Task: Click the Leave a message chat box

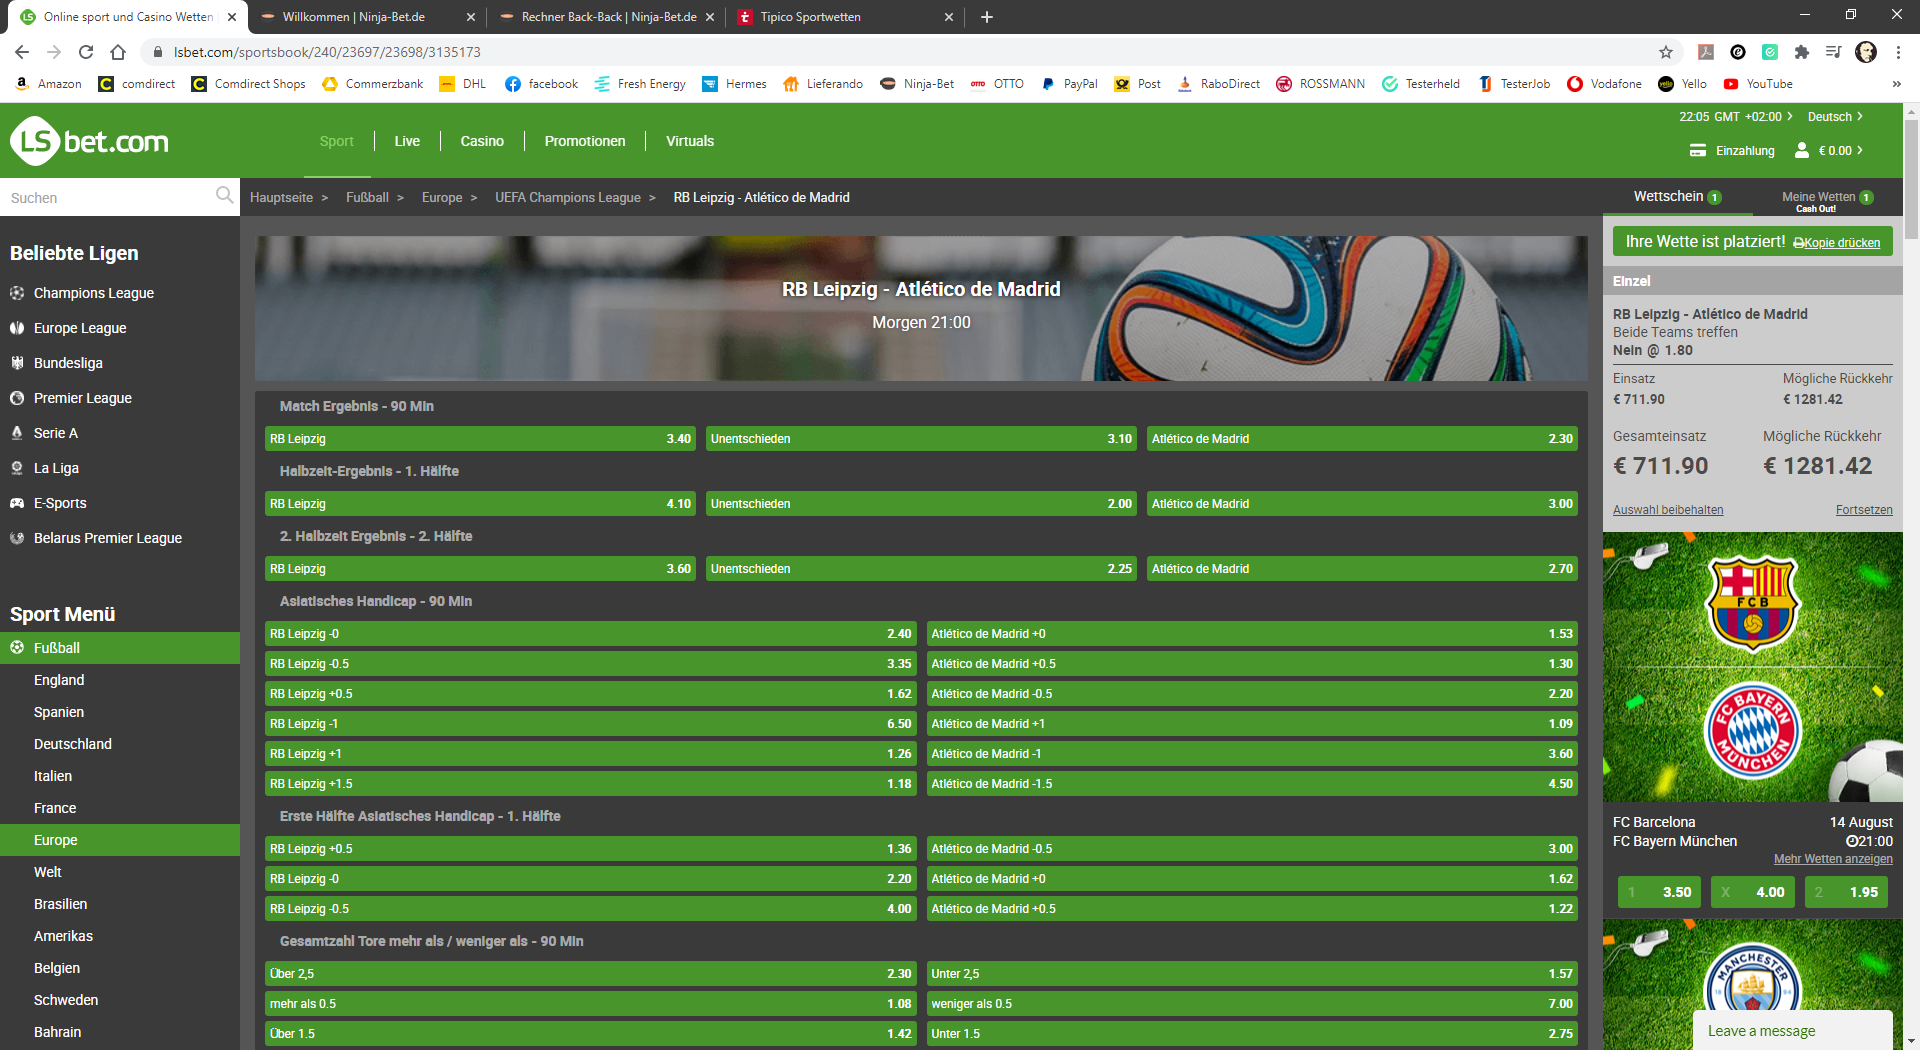Action: (1792, 1031)
